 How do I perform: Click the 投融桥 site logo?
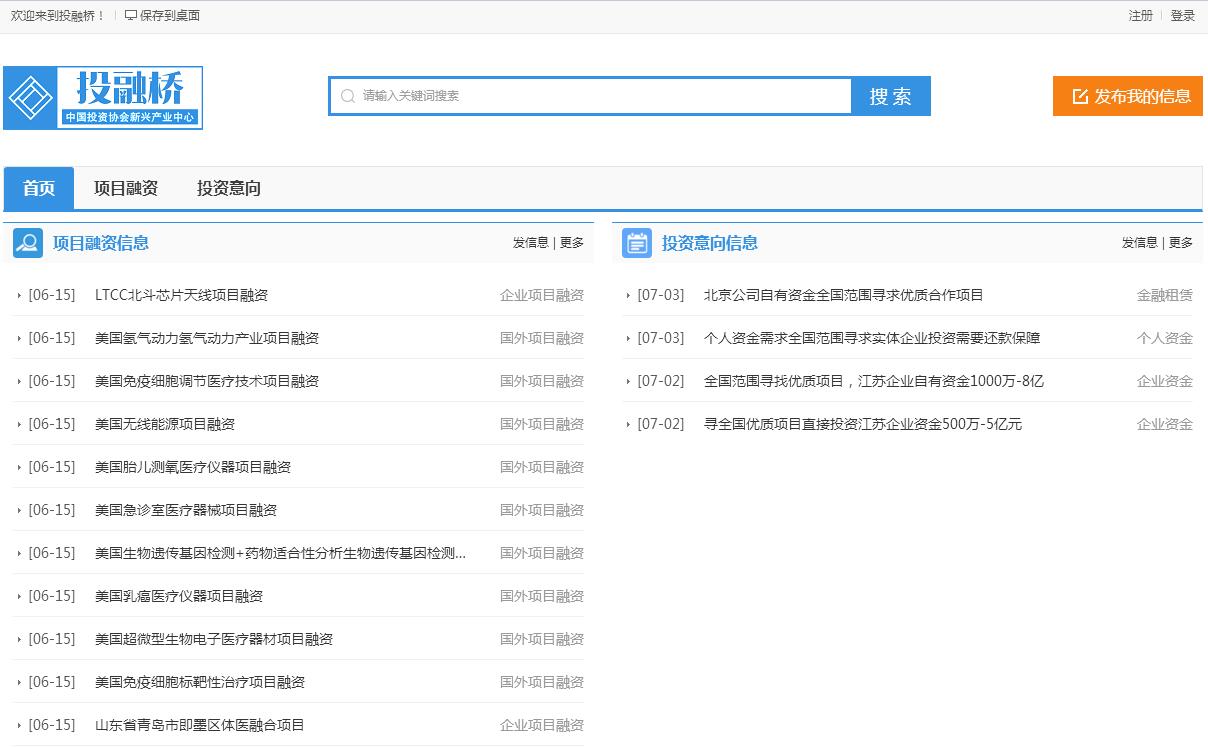coord(103,98)
